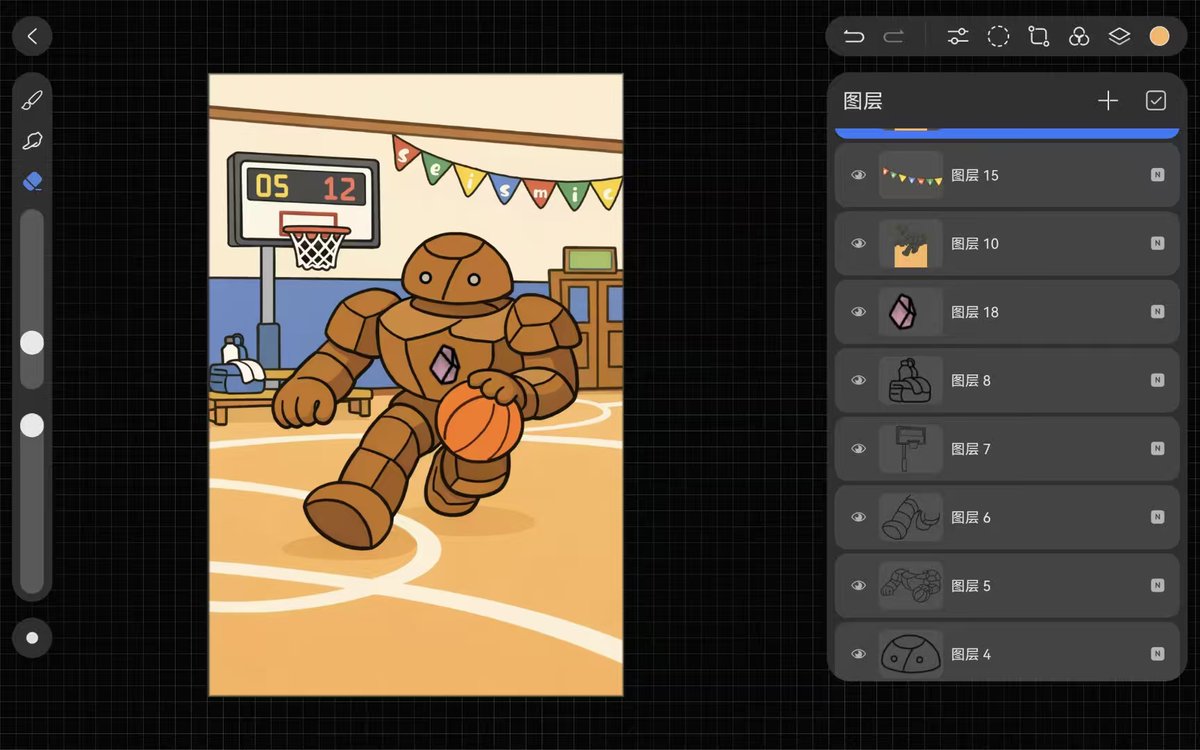Open blend mode N for 图层 8
1200x750 pixels.
[1157, 380]
